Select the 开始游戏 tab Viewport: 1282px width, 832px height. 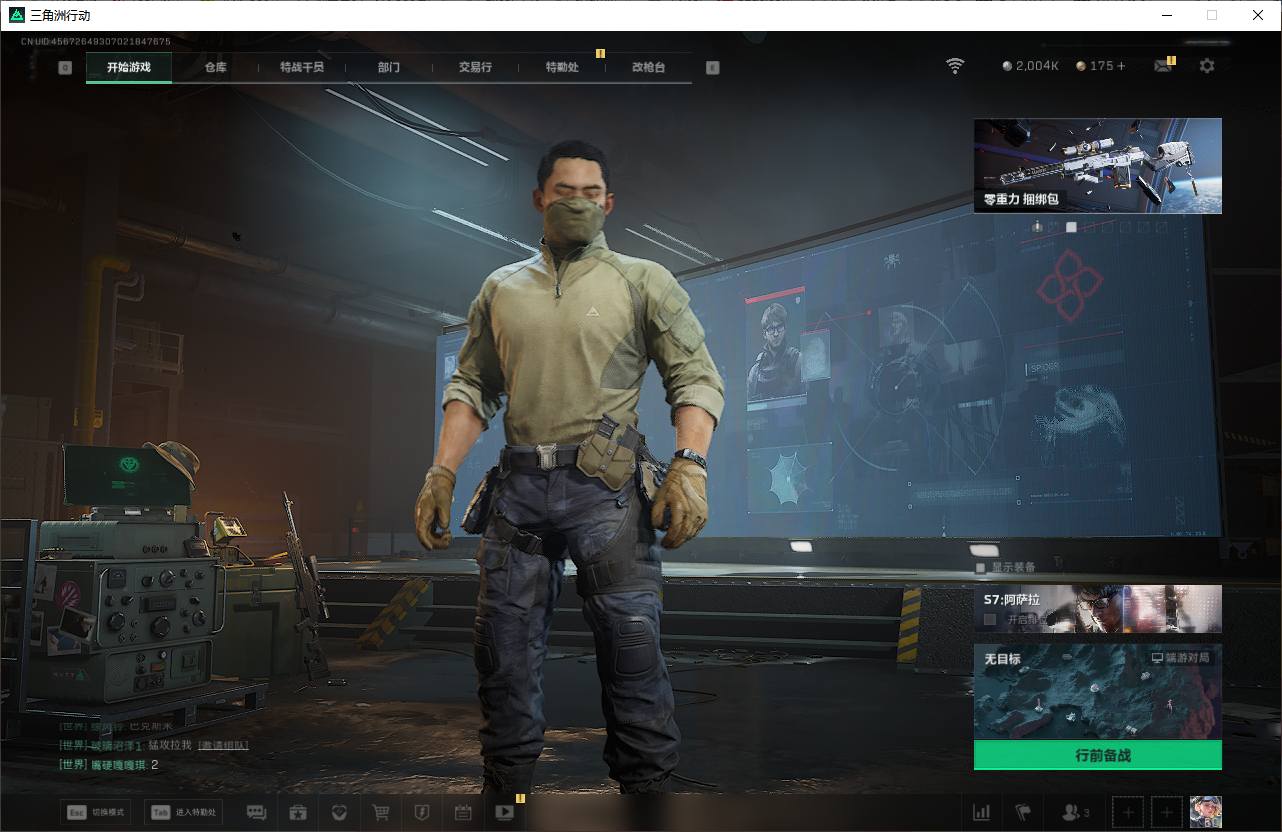click(x=129, y=67)
